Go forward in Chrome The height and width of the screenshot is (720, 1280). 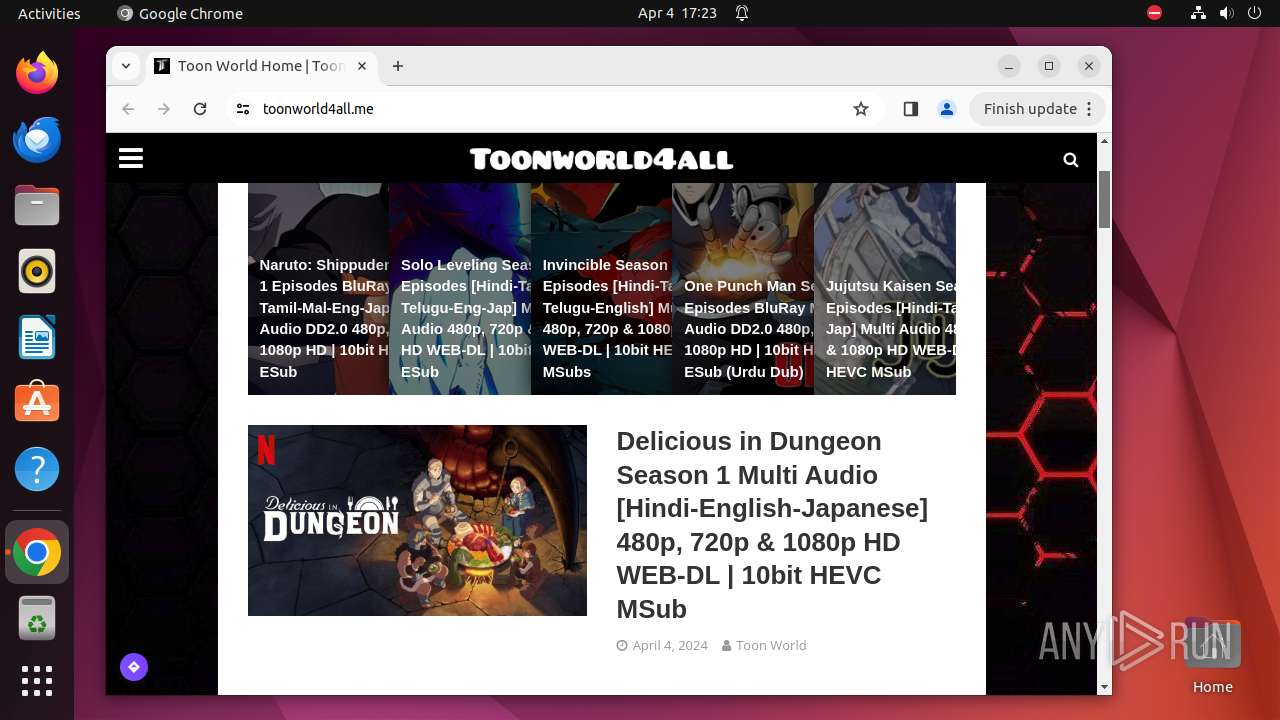[x=164, y=109]
